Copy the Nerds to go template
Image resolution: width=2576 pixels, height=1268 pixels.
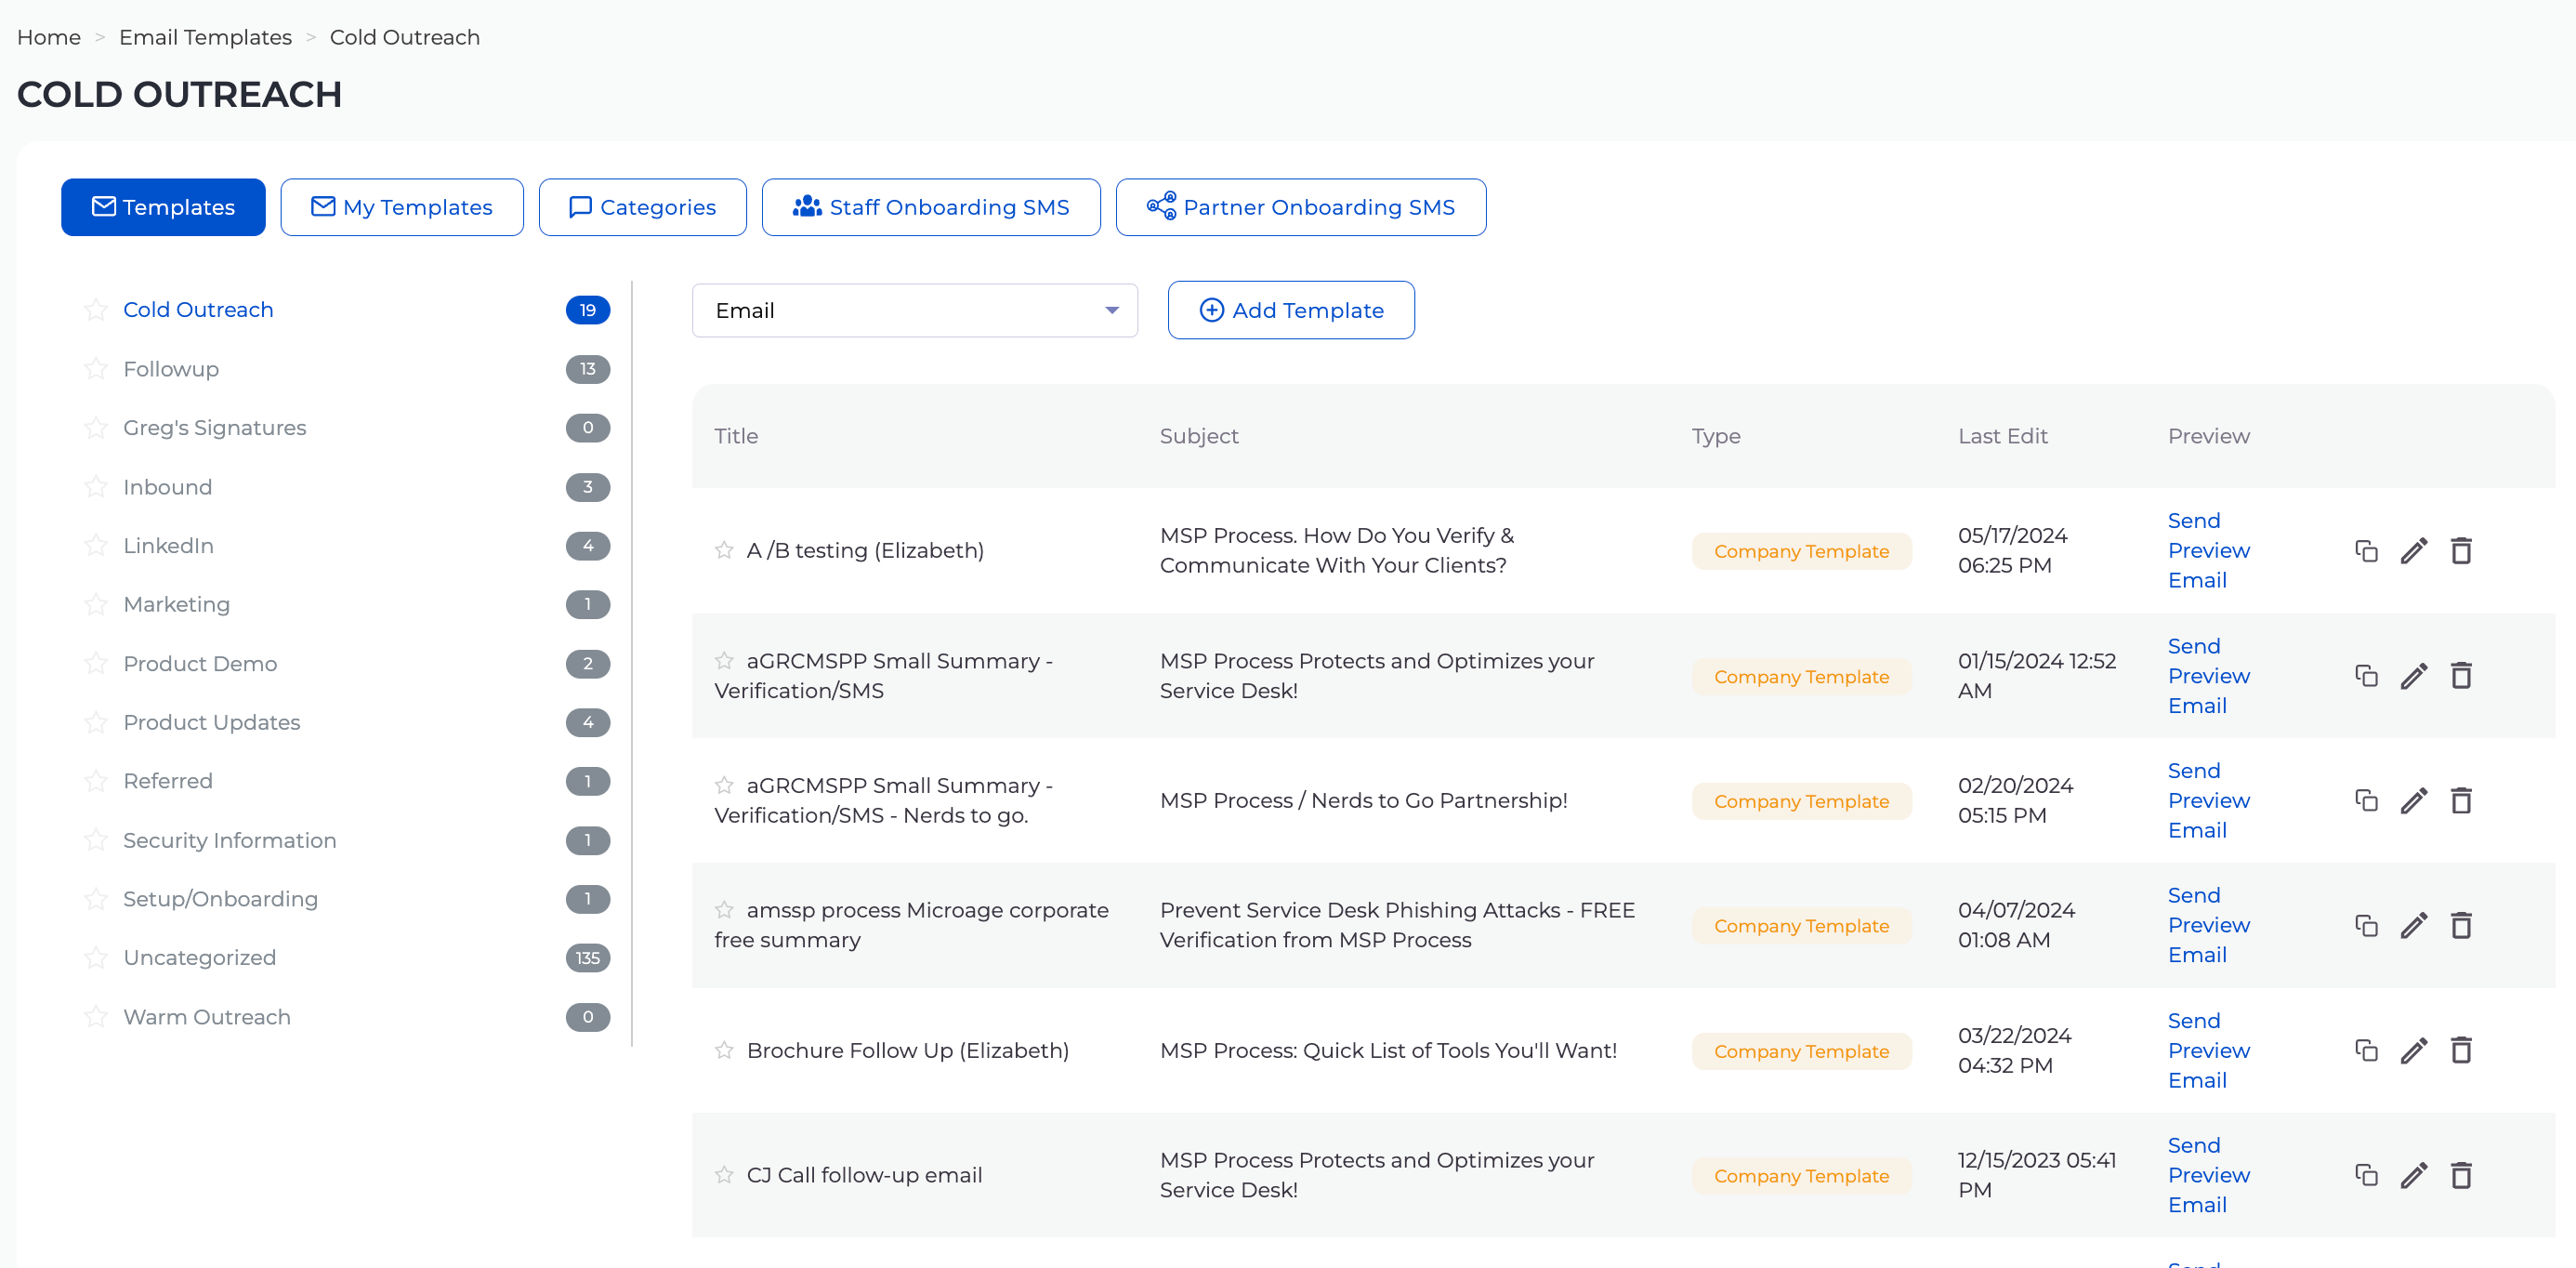coord(2366,800)
